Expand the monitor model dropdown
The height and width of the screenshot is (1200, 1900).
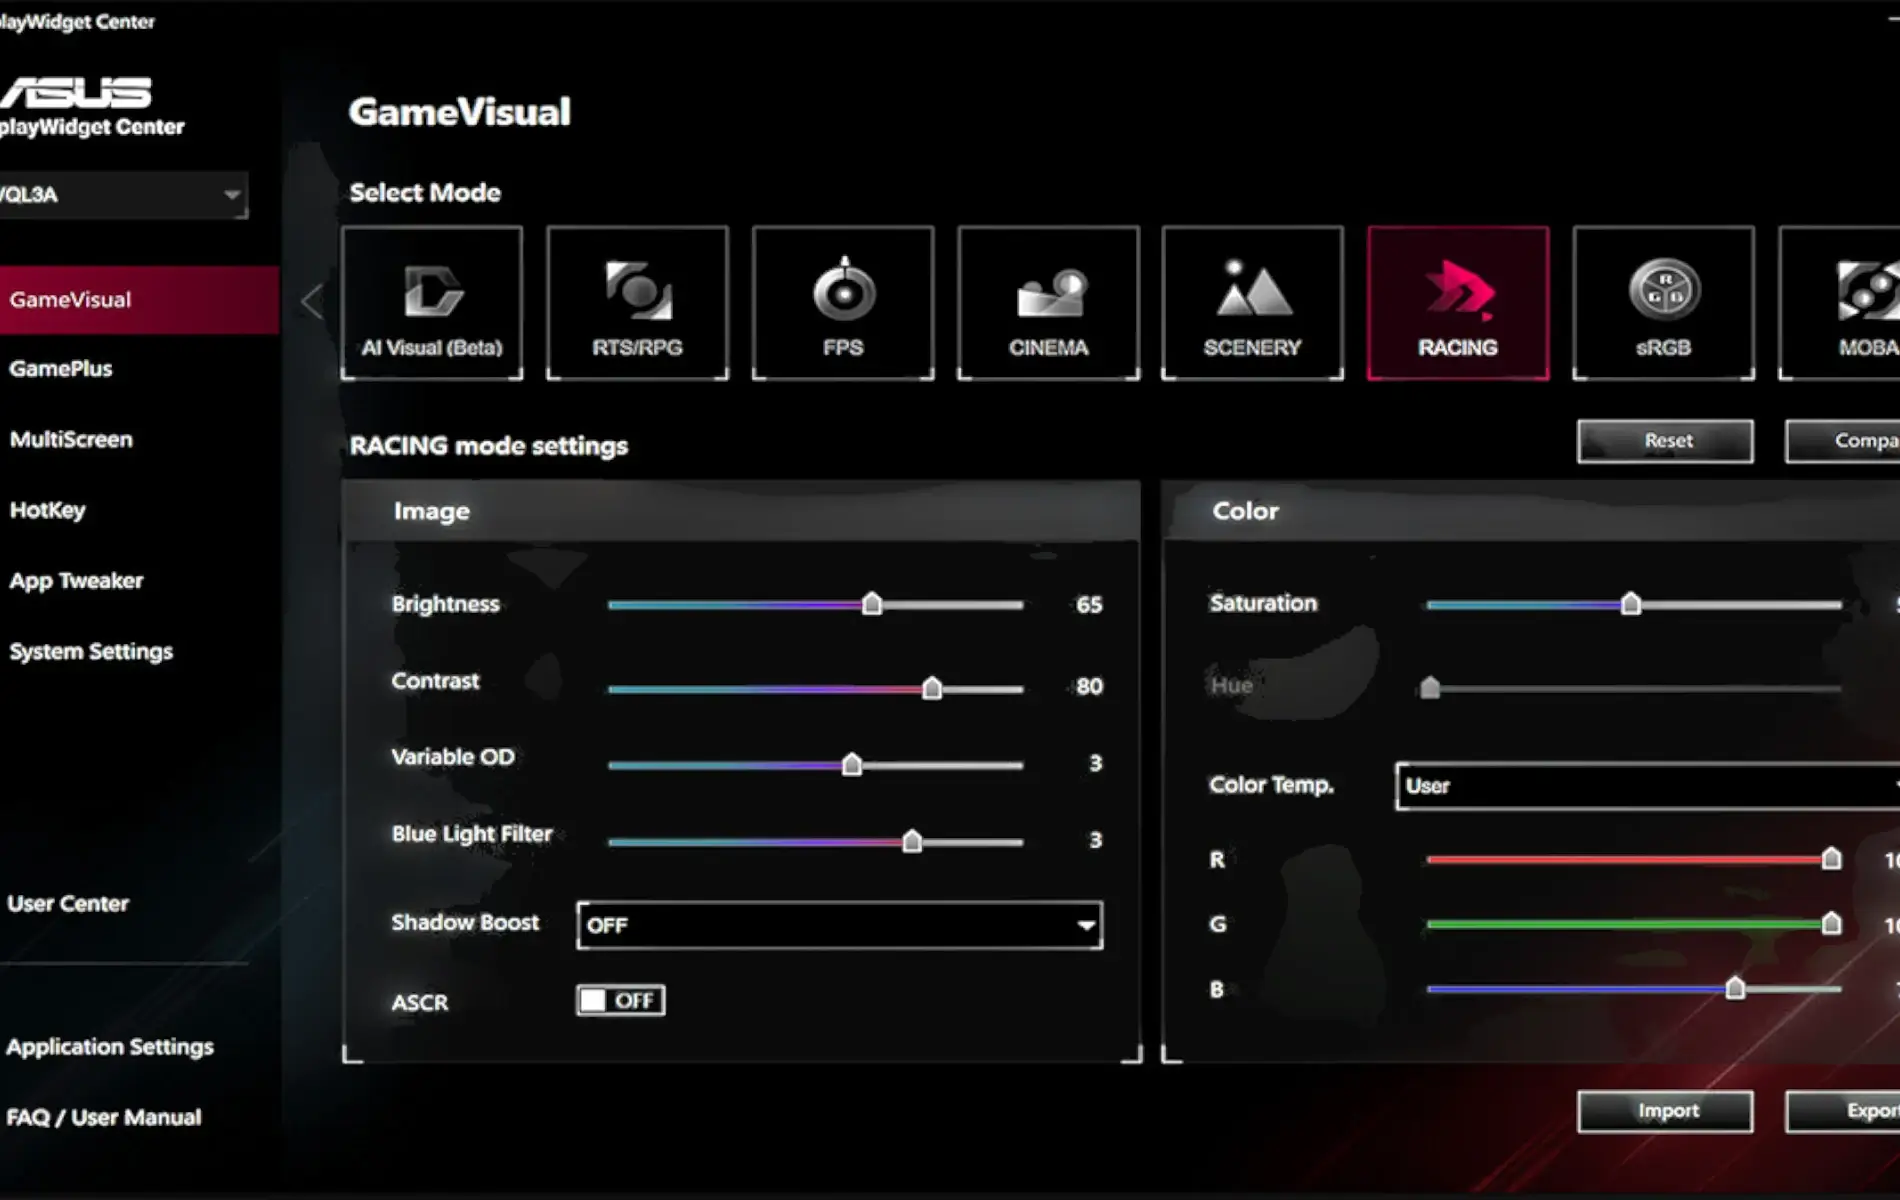point(123,195)
